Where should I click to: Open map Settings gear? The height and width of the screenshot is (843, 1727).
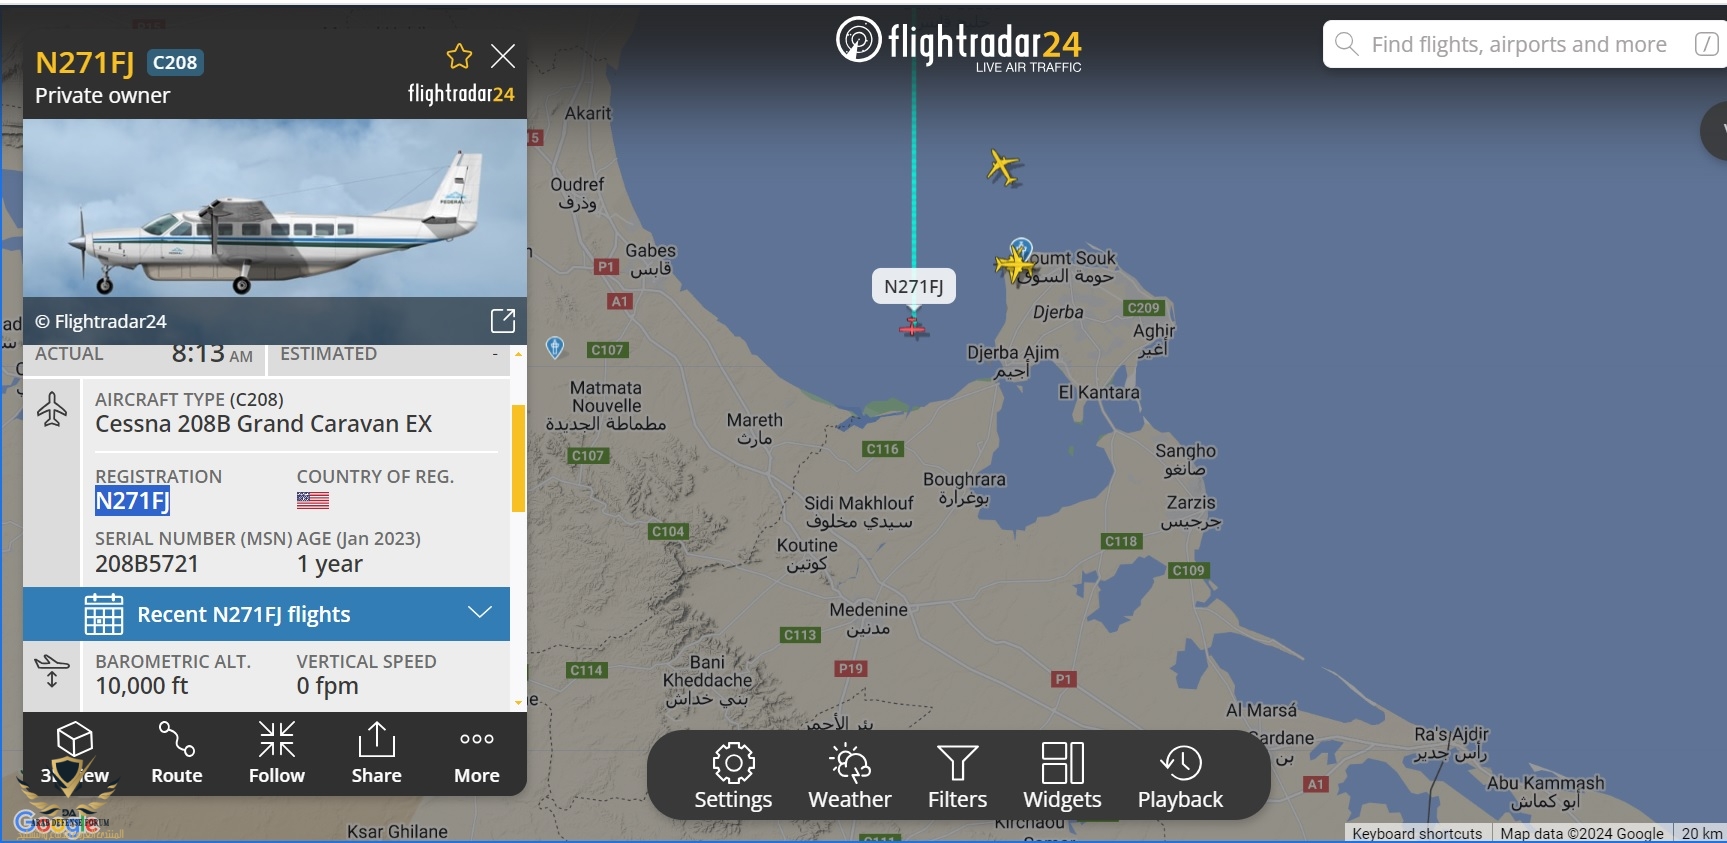(x=733, y=776)
